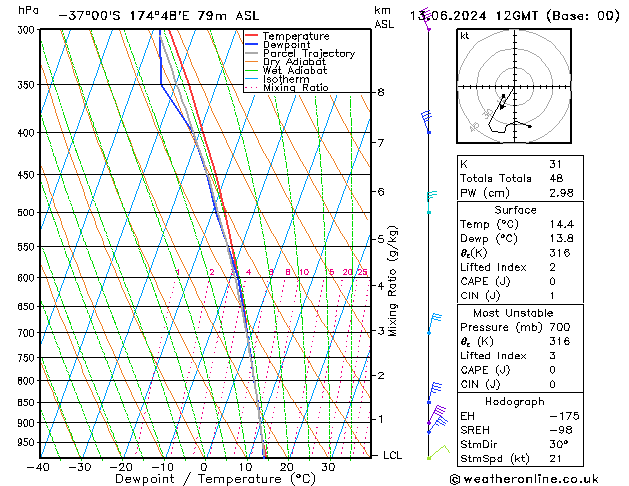
Task: Click the 5 km altitude label
Action: click(x=381, y=239)
